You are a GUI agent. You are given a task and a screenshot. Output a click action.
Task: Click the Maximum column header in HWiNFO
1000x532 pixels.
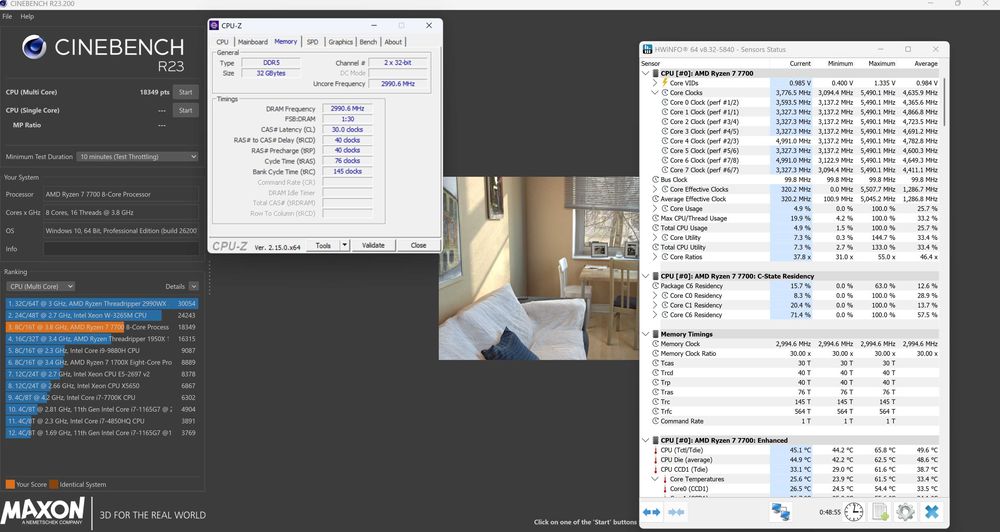click(x=881, y=64)
